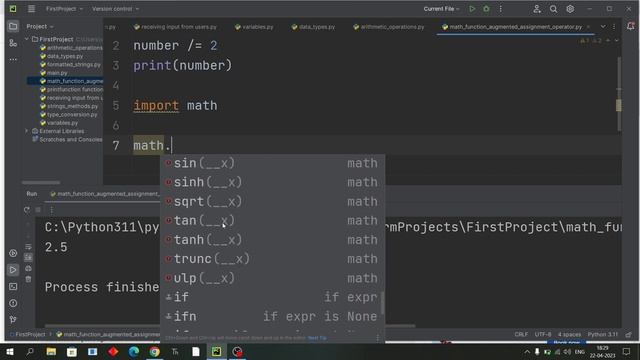Choose the 'ifn' postfix template
640x360 pixels.
[x=272, y=316]
